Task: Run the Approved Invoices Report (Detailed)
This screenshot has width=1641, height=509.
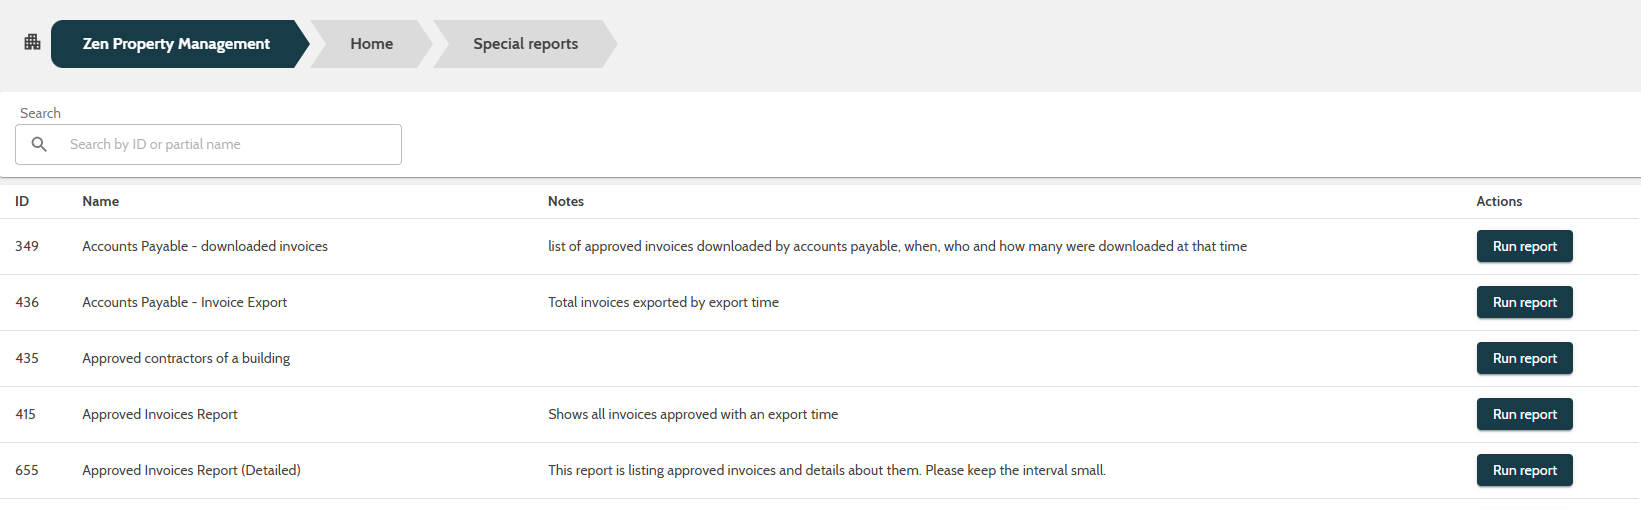Action: (x=1524, y=470)
